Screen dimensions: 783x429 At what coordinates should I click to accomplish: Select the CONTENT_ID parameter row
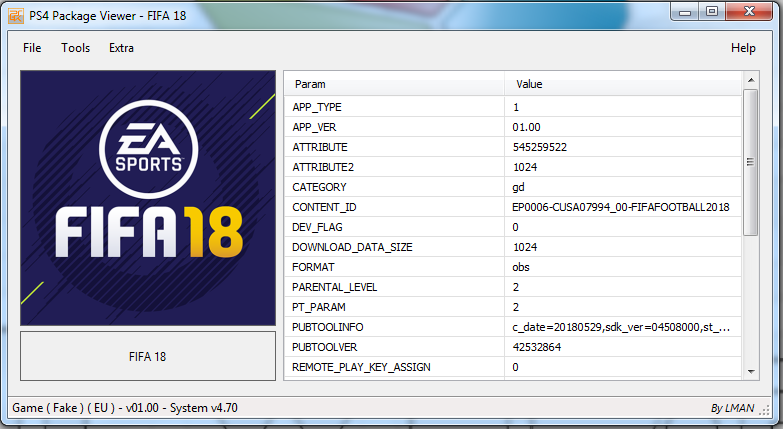pos(397,207)
